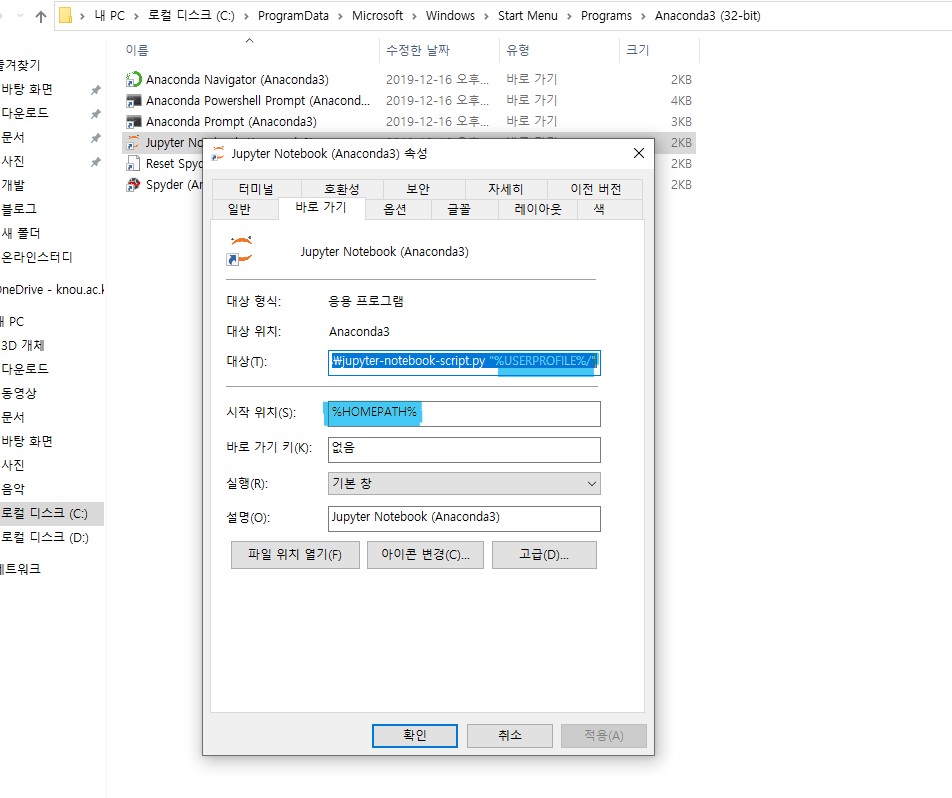Click the 파일 위치 열기(F) button
Screen dimensions: 952x798
(x=294, y=554)
